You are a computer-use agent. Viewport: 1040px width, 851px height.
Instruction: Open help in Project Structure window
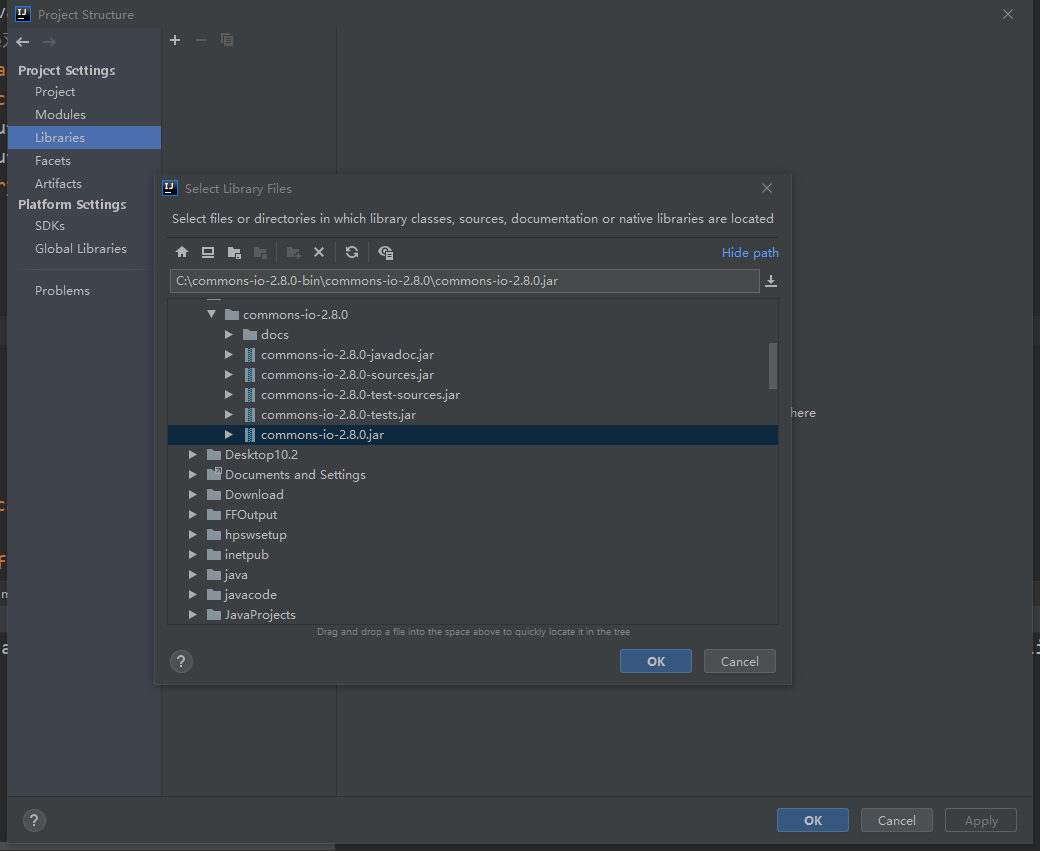(x=34, y=820)
